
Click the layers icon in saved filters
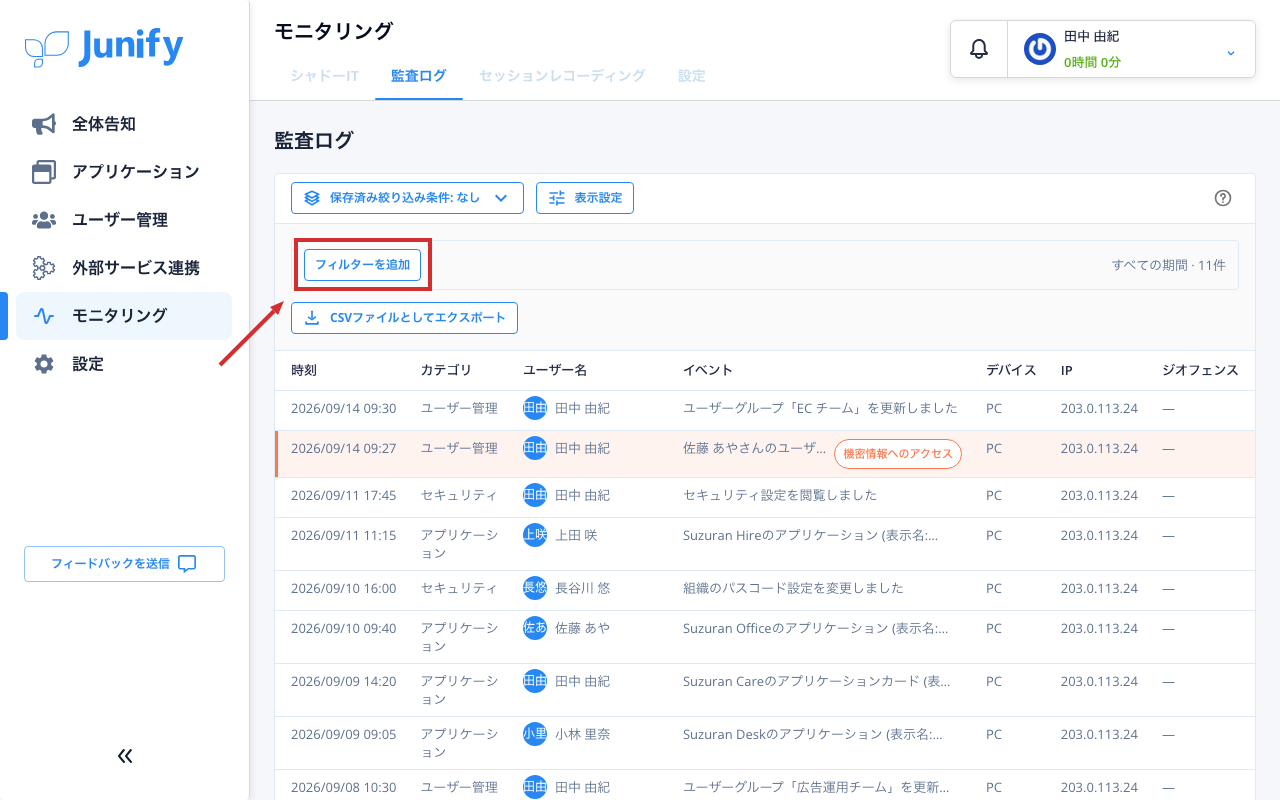pyautogui.click(x=312, y=198)
